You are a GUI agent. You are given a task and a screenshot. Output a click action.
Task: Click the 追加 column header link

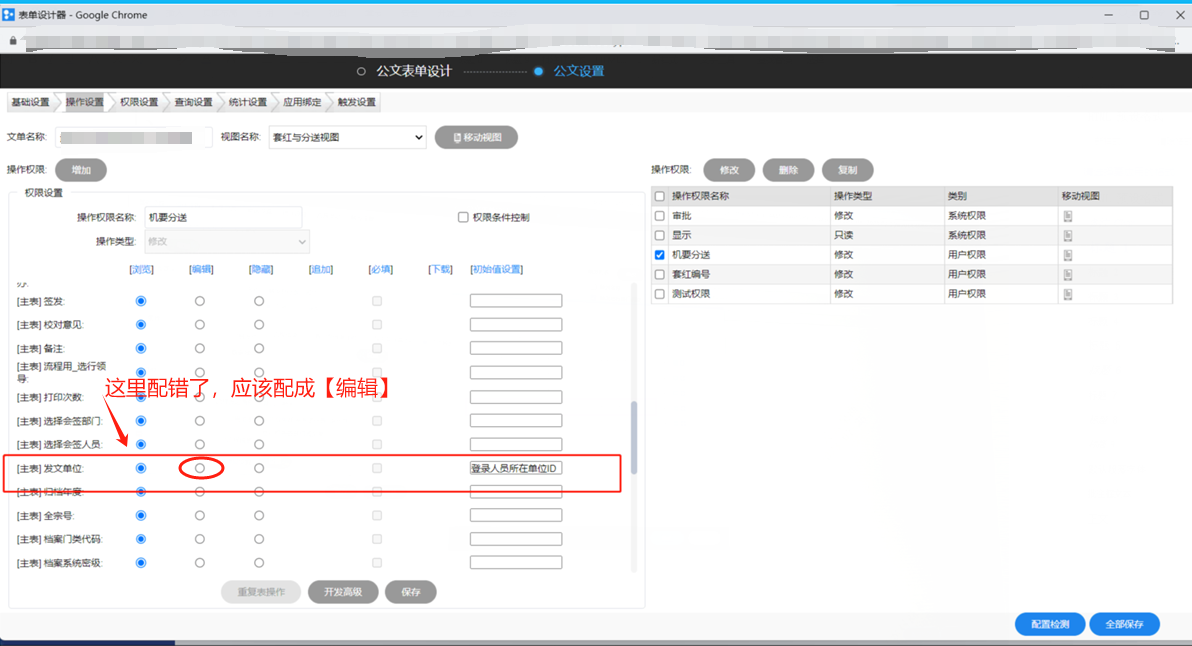pos(321,270)
